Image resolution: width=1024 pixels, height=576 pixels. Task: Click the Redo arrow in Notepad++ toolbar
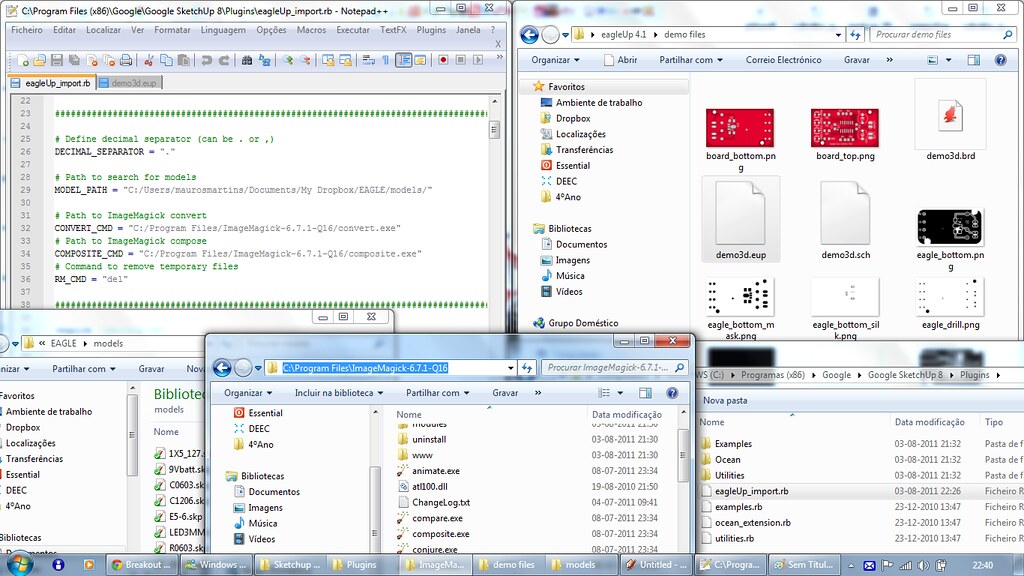[224, 60]
